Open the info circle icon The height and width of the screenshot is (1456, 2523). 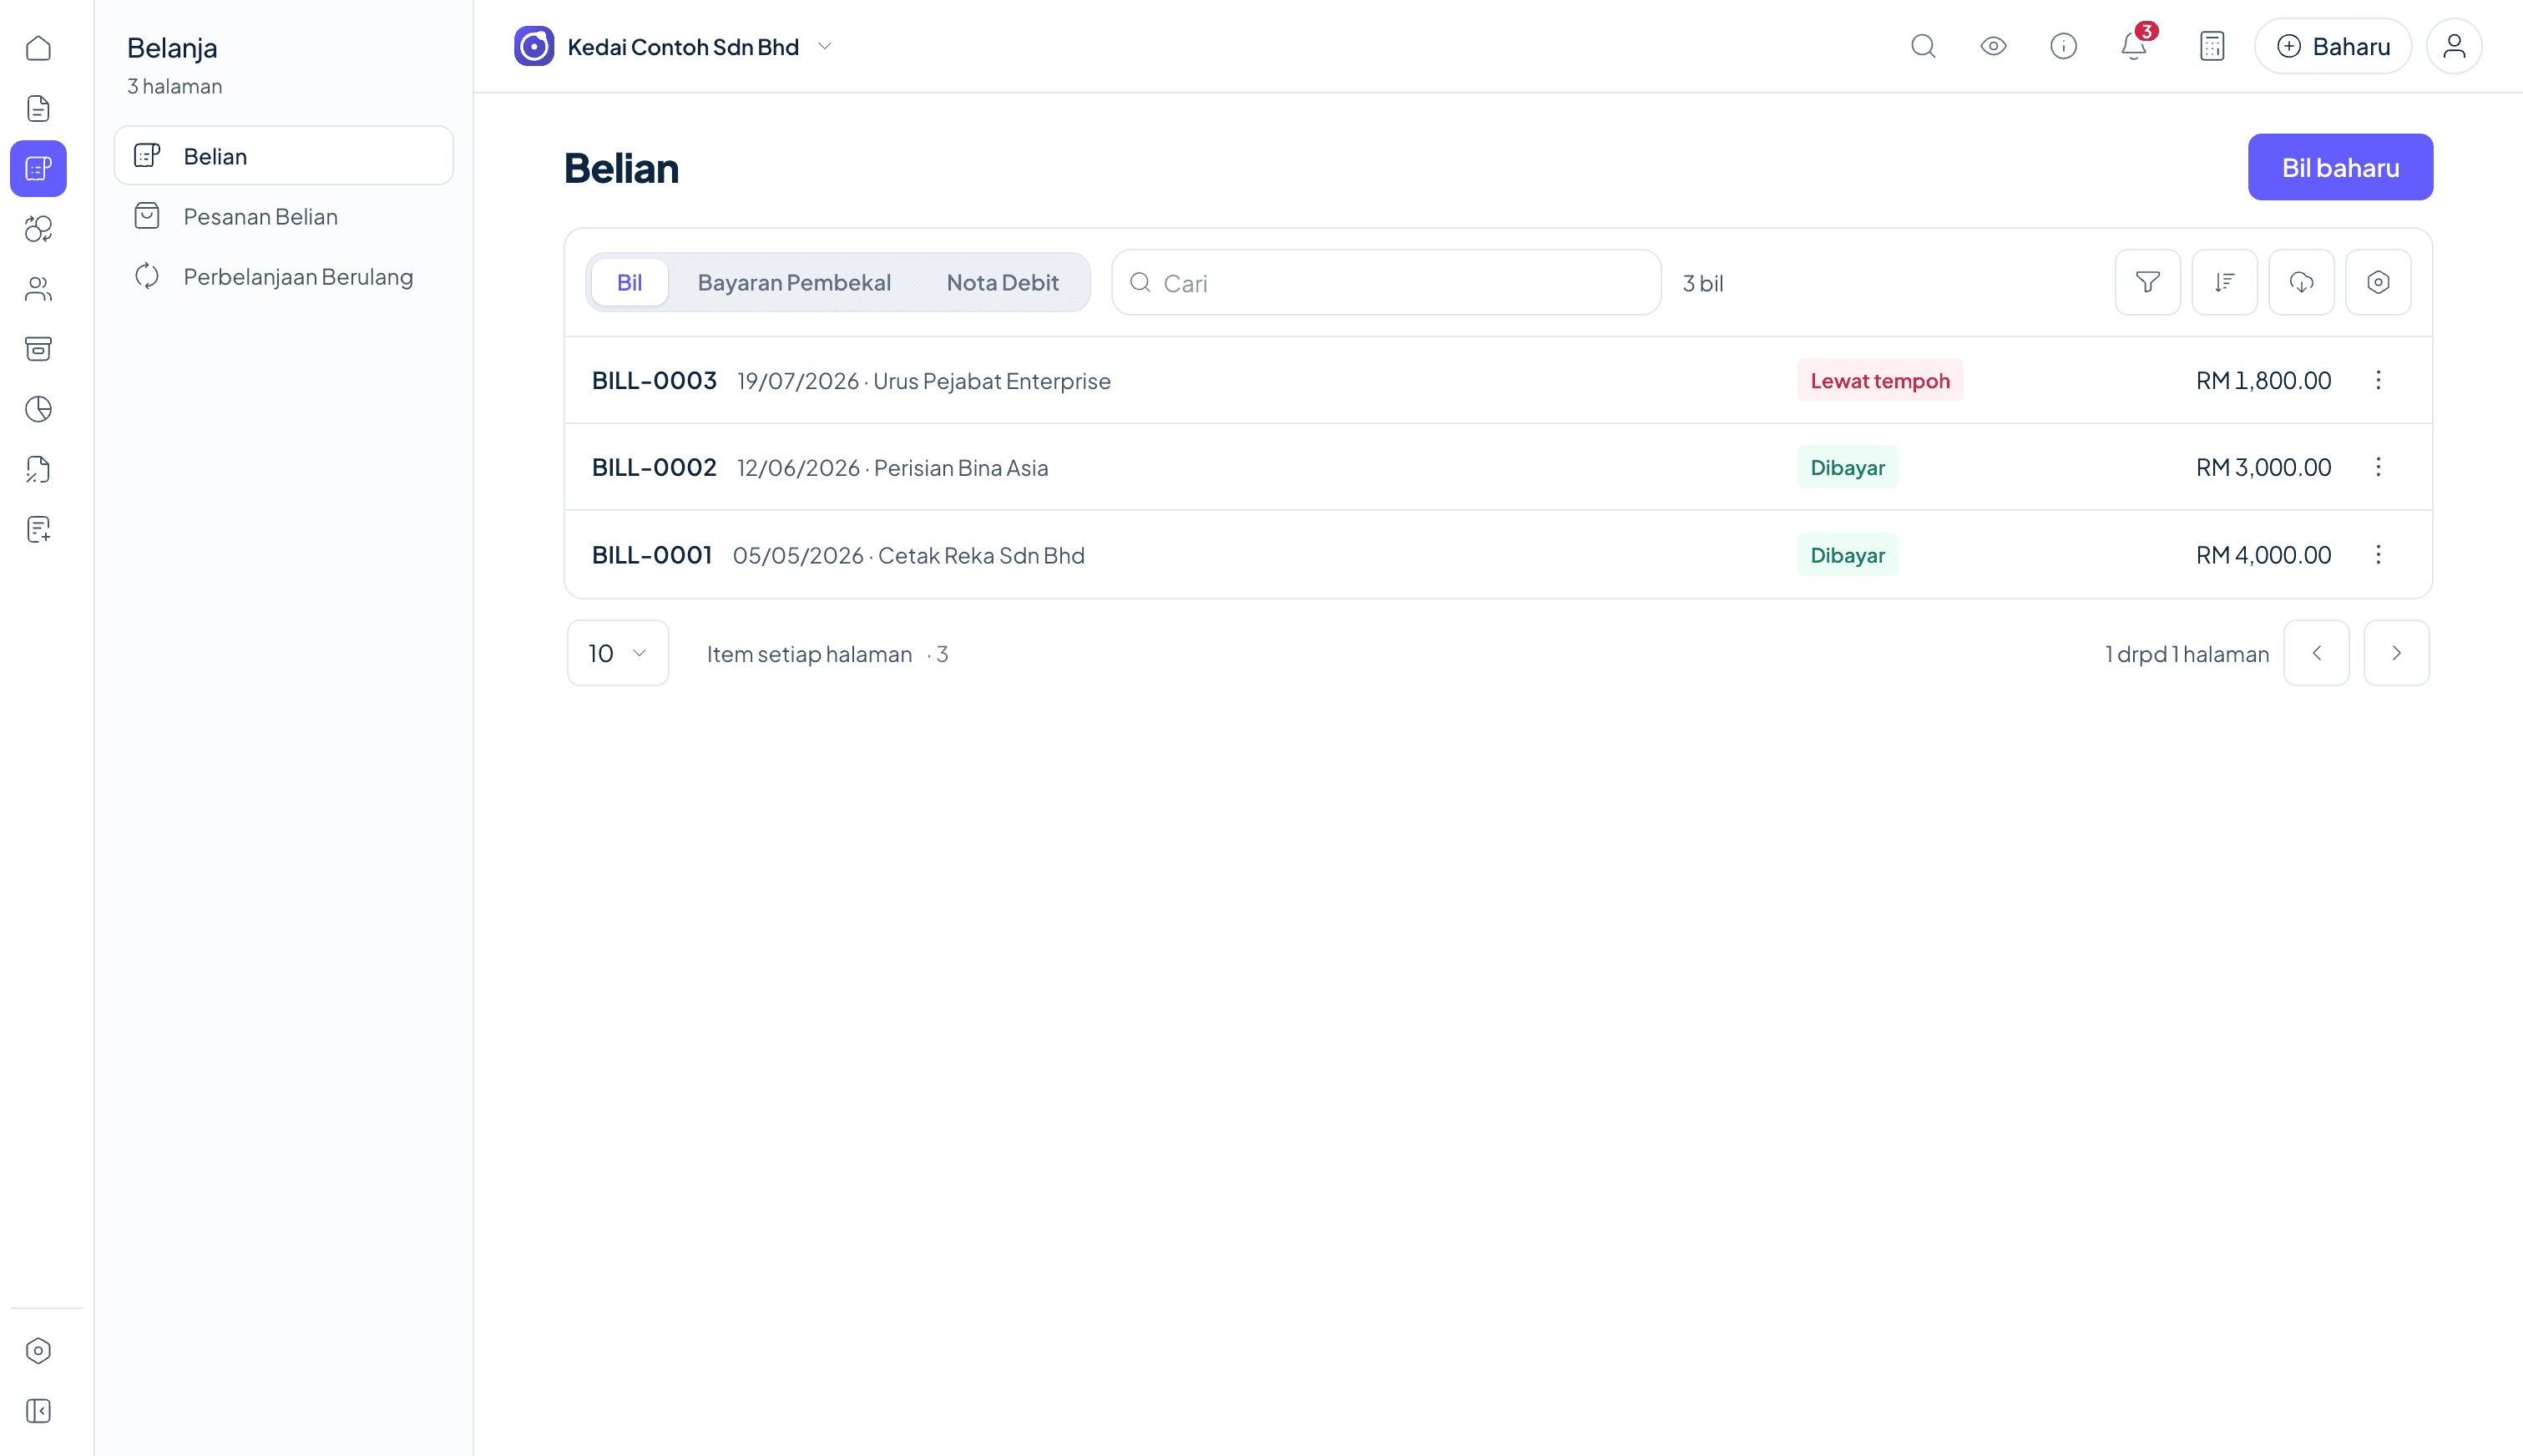pyautogui.click(x=2063, y=46)
